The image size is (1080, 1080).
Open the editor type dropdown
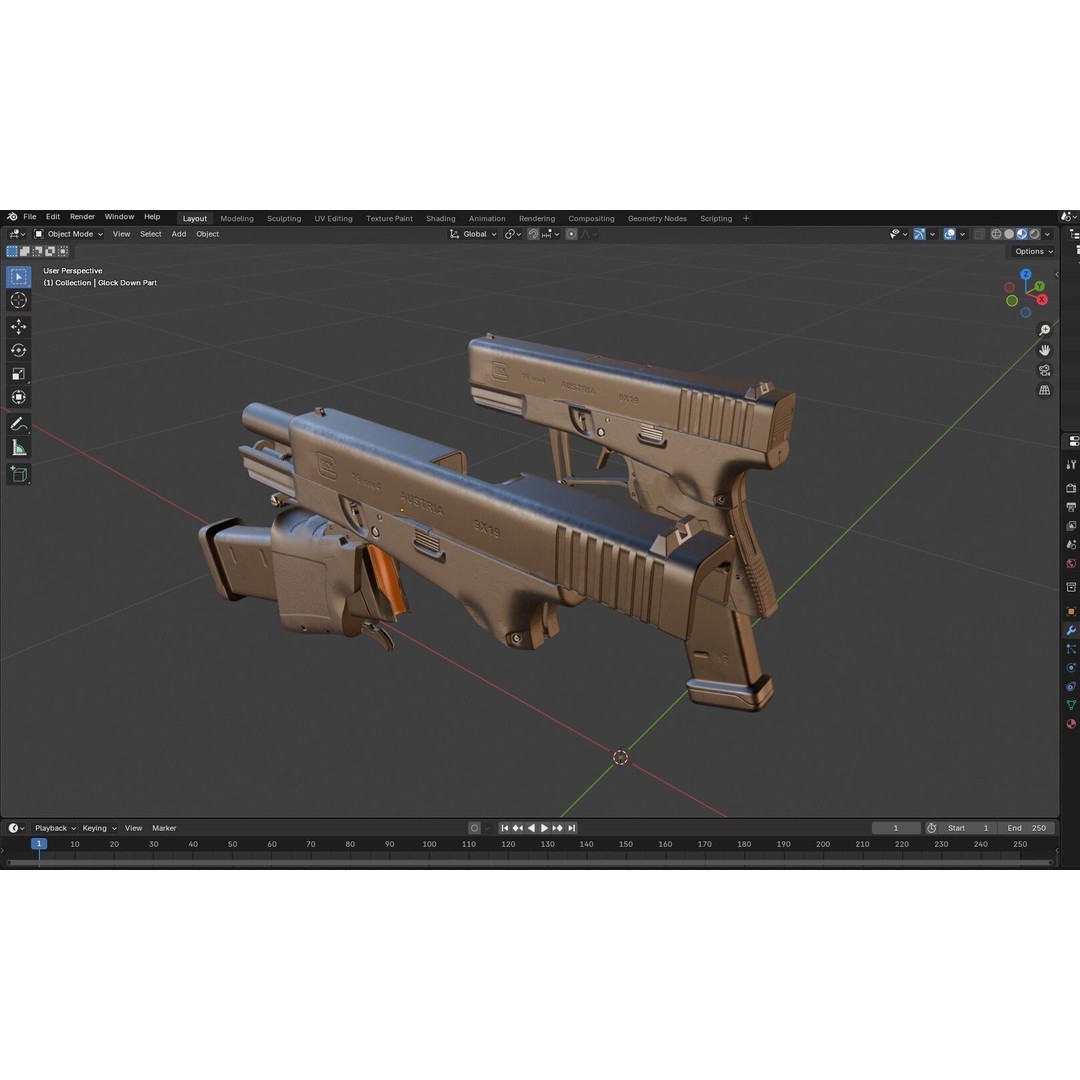tap(17, 234)
